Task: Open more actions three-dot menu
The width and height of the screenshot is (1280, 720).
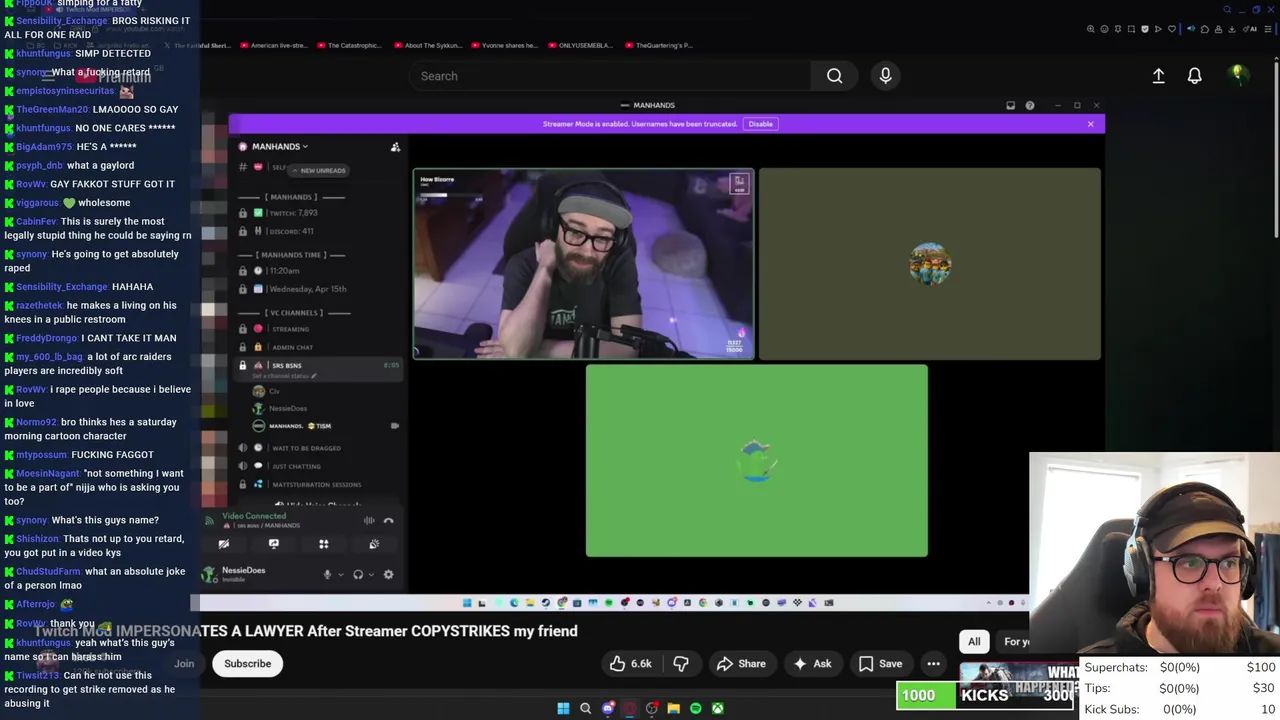Action: tap(933, 664)
